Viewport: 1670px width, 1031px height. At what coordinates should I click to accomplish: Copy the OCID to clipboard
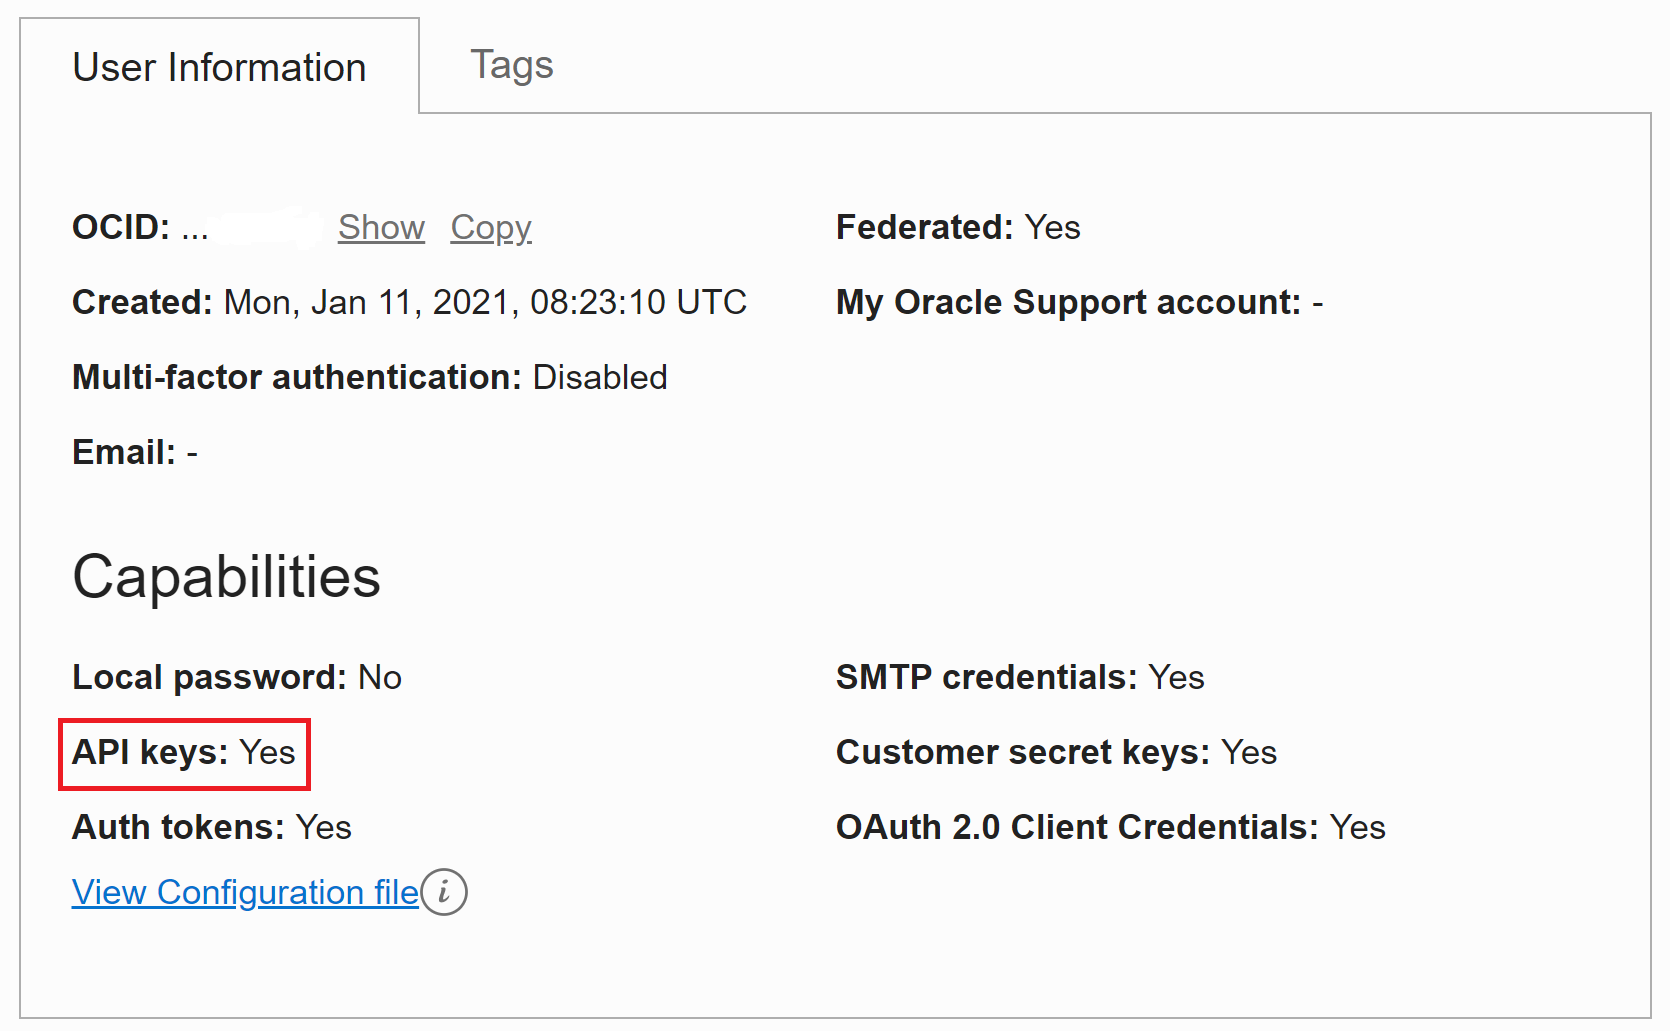tap(490, 227)
